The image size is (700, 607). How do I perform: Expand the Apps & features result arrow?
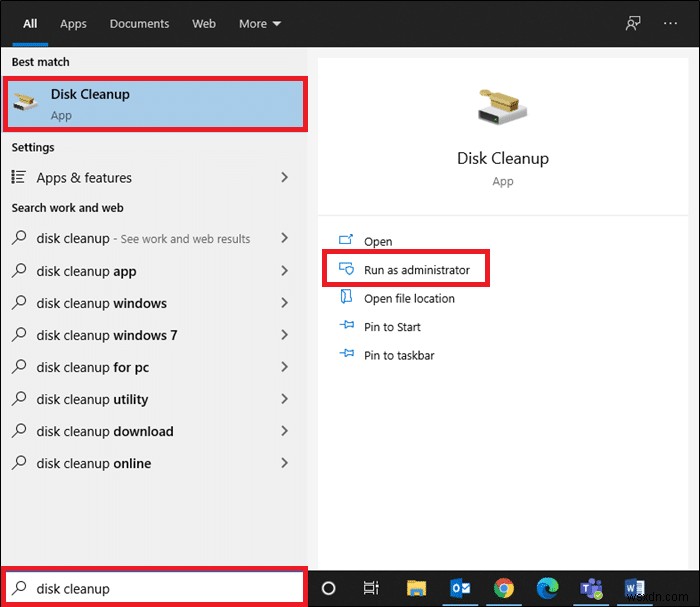click(284, 177)
